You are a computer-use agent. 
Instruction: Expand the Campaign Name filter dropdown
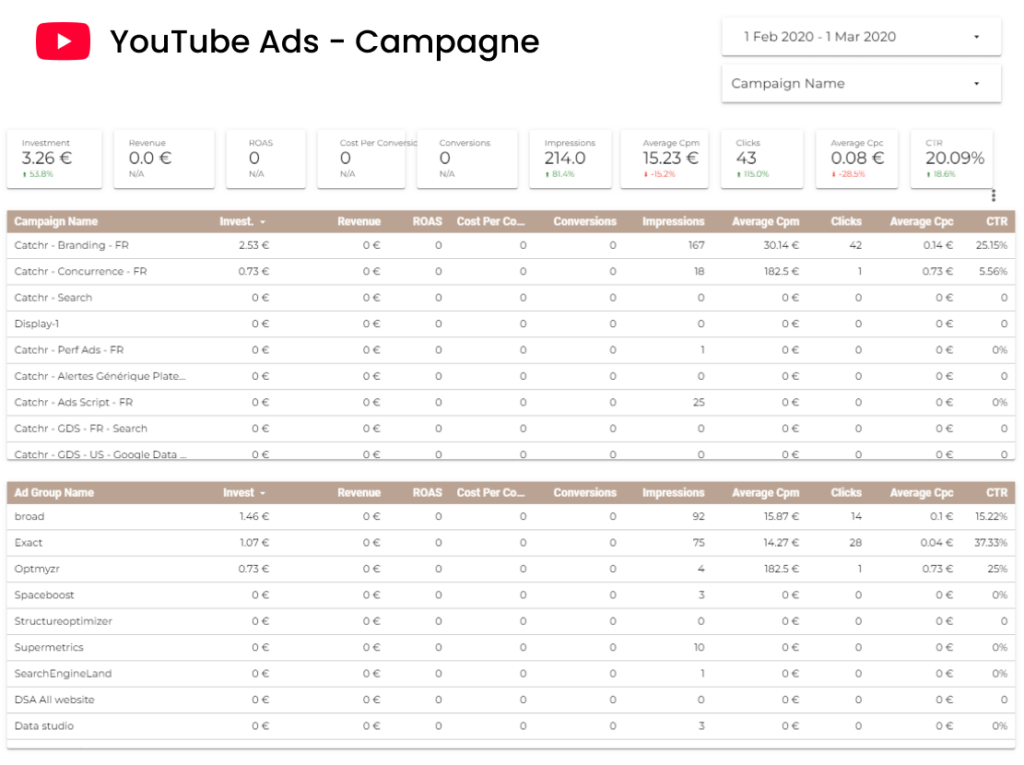pos(860,84)
